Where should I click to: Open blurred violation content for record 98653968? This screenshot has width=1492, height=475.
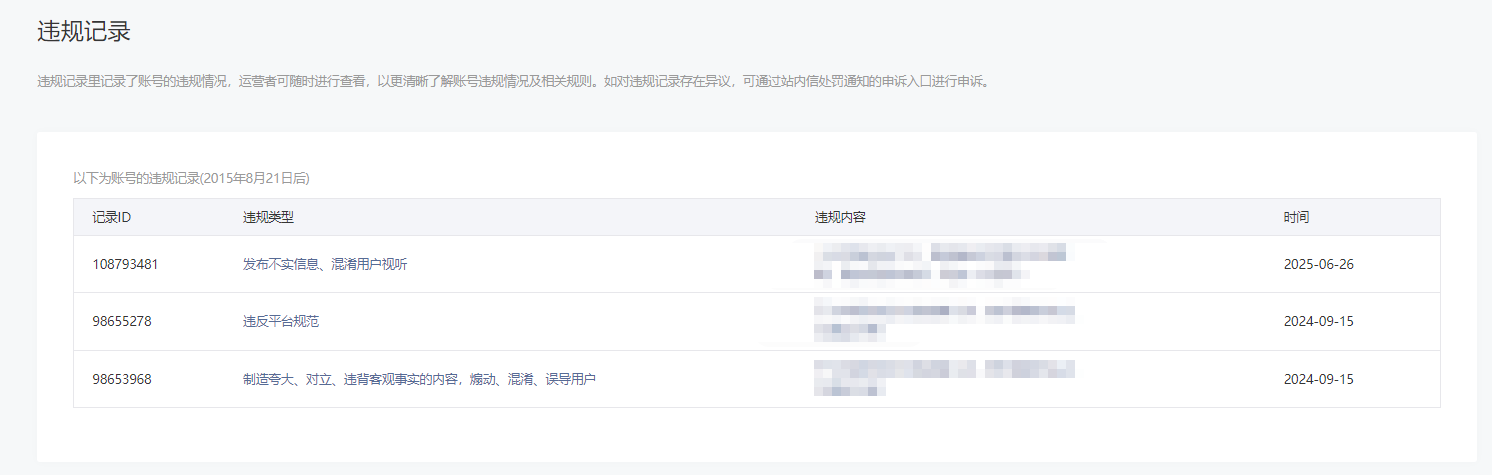pos(944,377)
